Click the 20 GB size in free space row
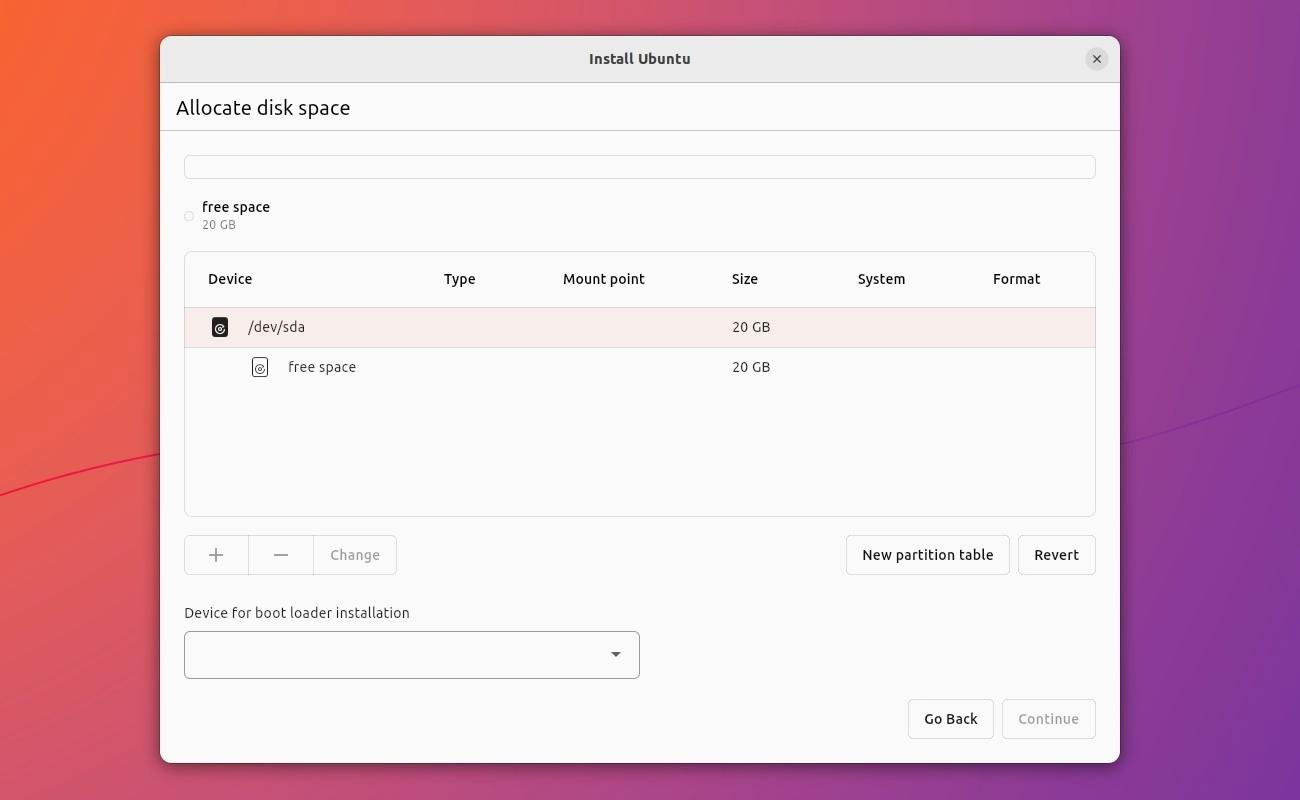 [751, 367]
